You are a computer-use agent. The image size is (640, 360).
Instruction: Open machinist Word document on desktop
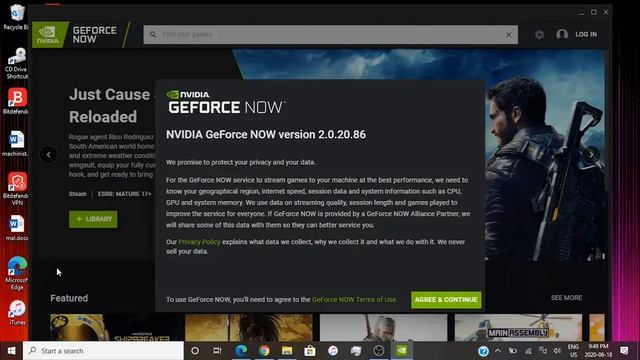16,144
